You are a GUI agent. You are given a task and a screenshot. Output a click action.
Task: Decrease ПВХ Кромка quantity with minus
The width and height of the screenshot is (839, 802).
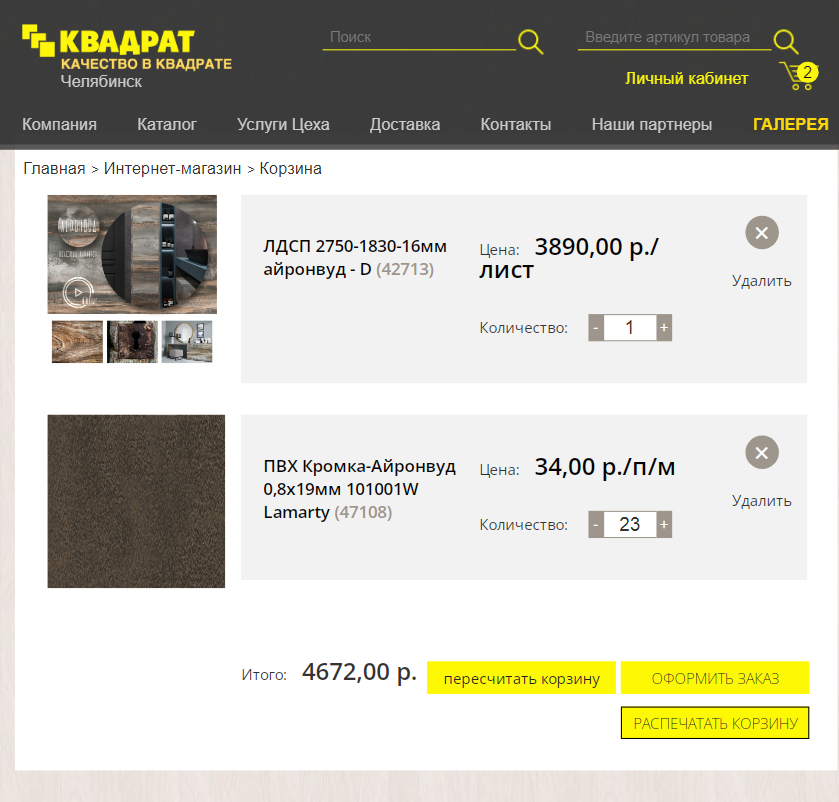click(596, 524)
